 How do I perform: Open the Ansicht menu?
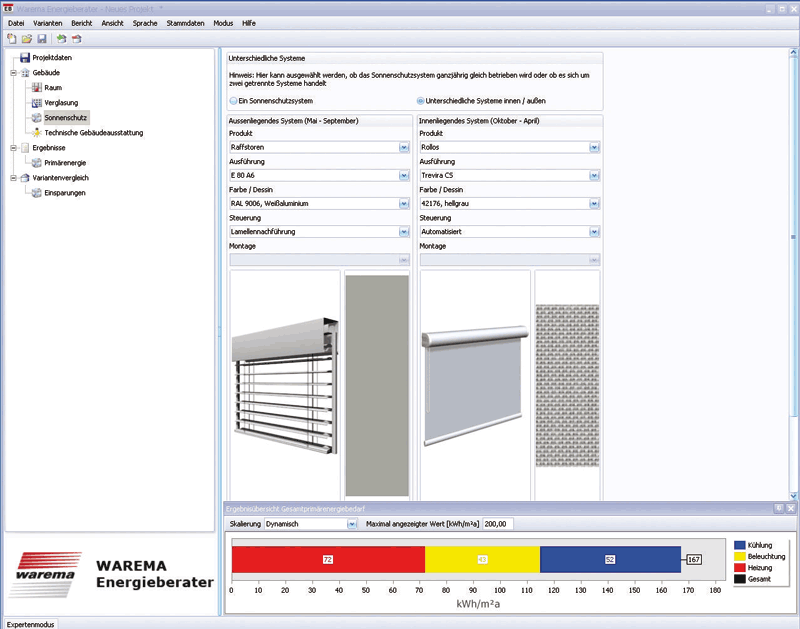tap(112, 23)
